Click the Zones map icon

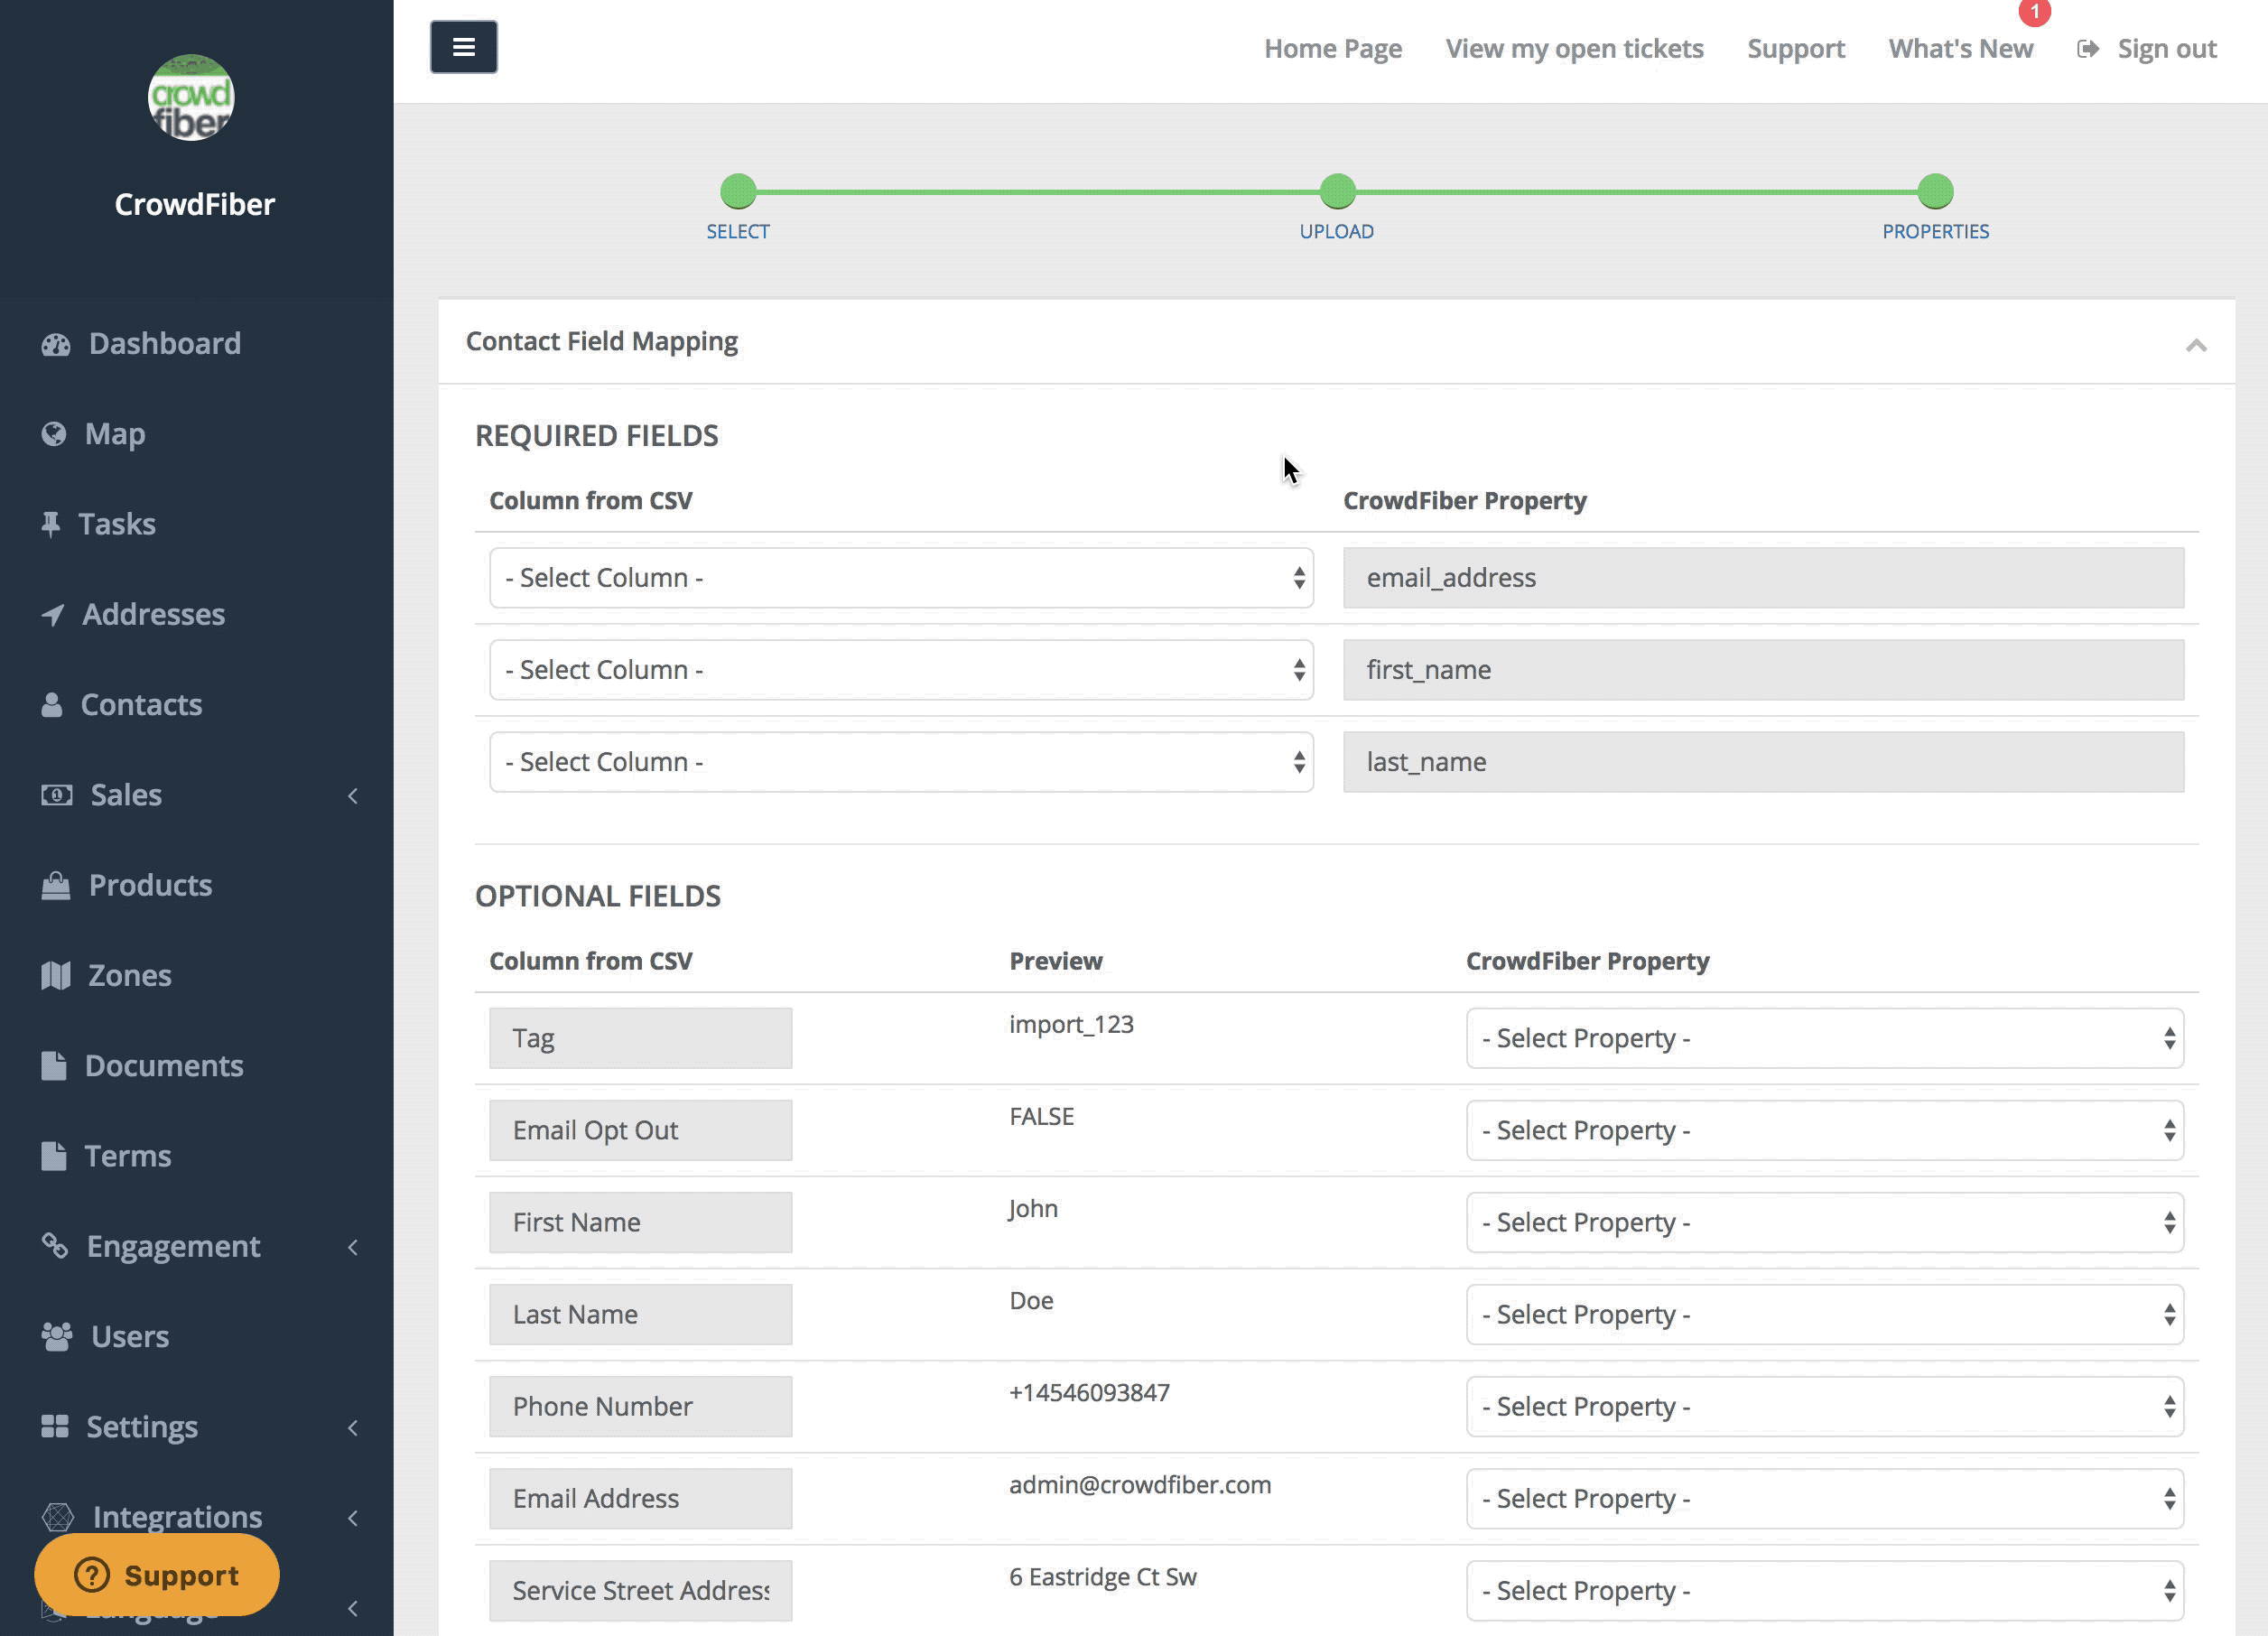(x=56, y=975)
